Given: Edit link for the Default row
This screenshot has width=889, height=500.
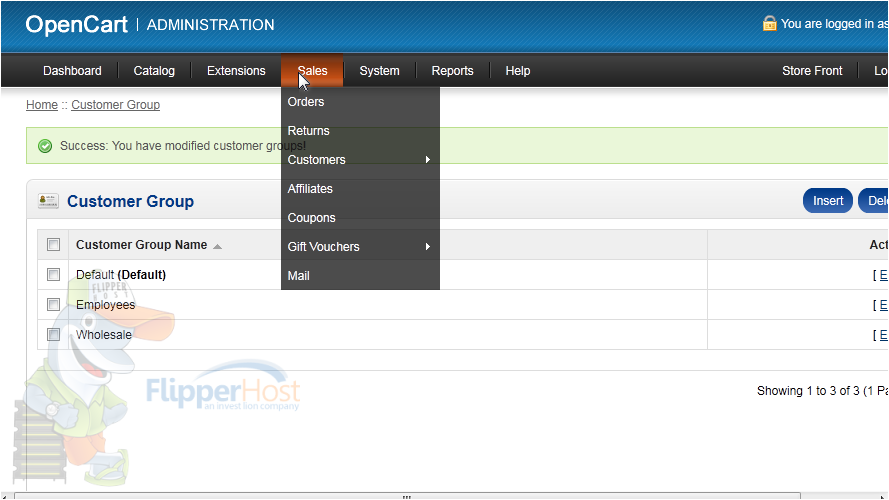Looking at the screenshot, I should 883,275.
